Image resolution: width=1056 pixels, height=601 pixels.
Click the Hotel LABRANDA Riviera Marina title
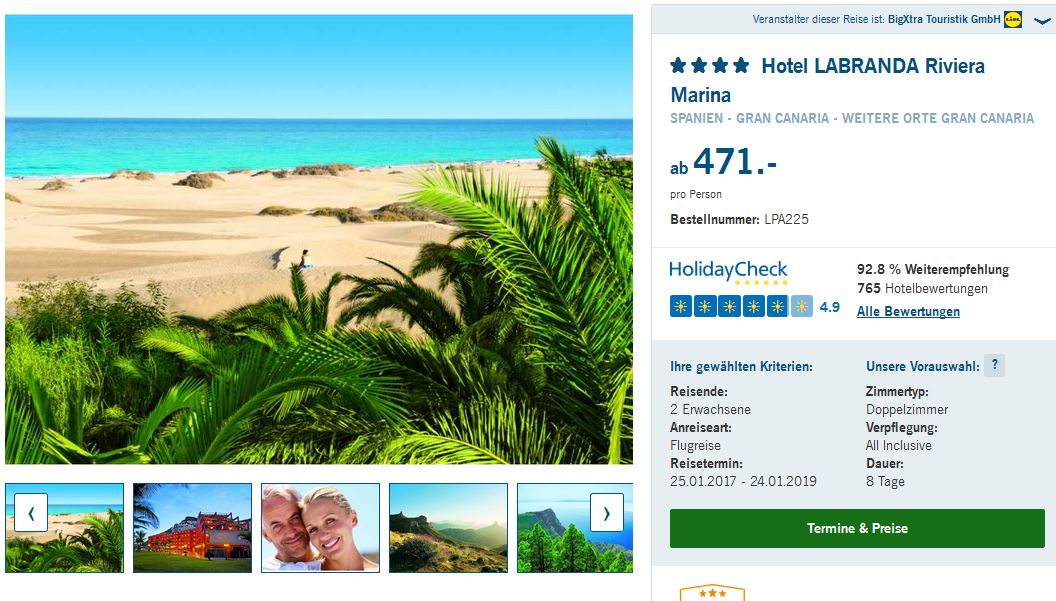coord(828,80)
